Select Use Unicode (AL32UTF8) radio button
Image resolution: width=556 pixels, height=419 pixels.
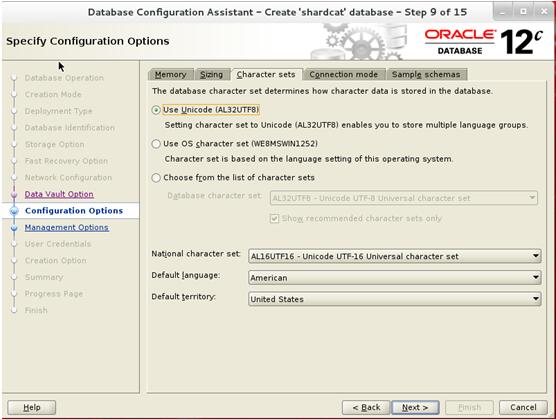[x=156, y=110]
